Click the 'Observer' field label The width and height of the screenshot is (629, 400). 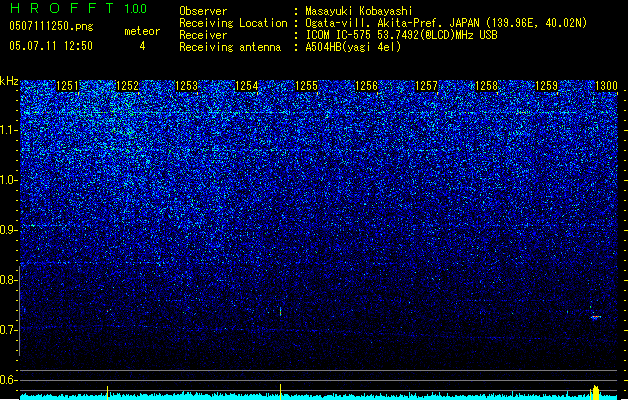coord(203,11)
